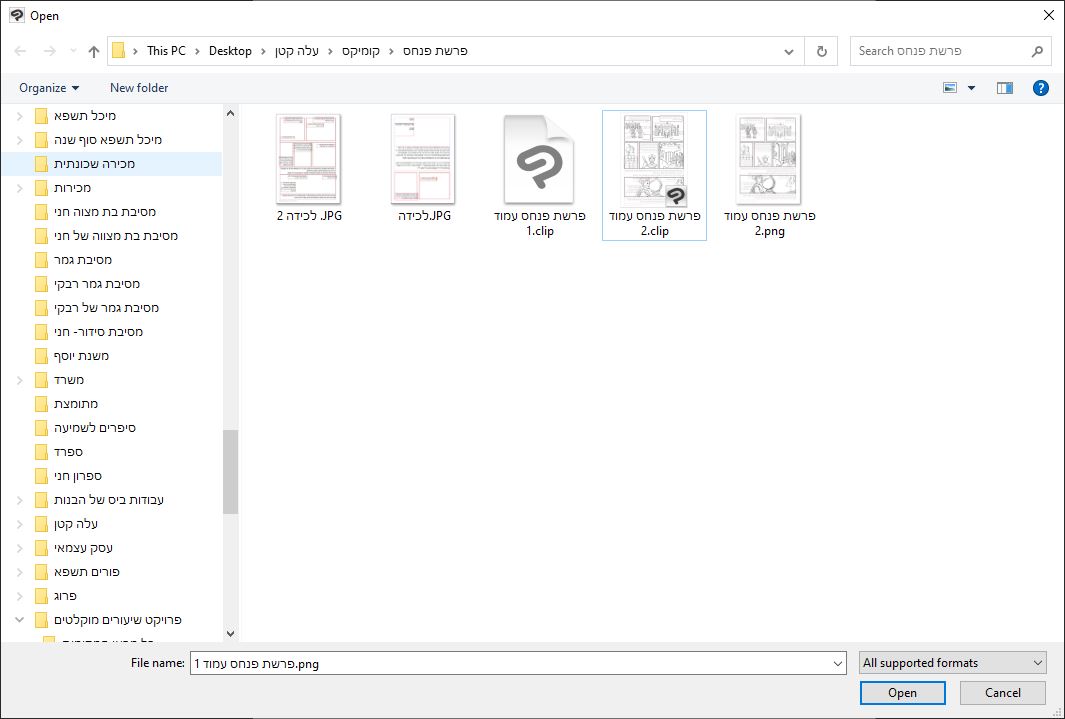Expand the עלה קטן folder in tree

click(x=20, y=524)
